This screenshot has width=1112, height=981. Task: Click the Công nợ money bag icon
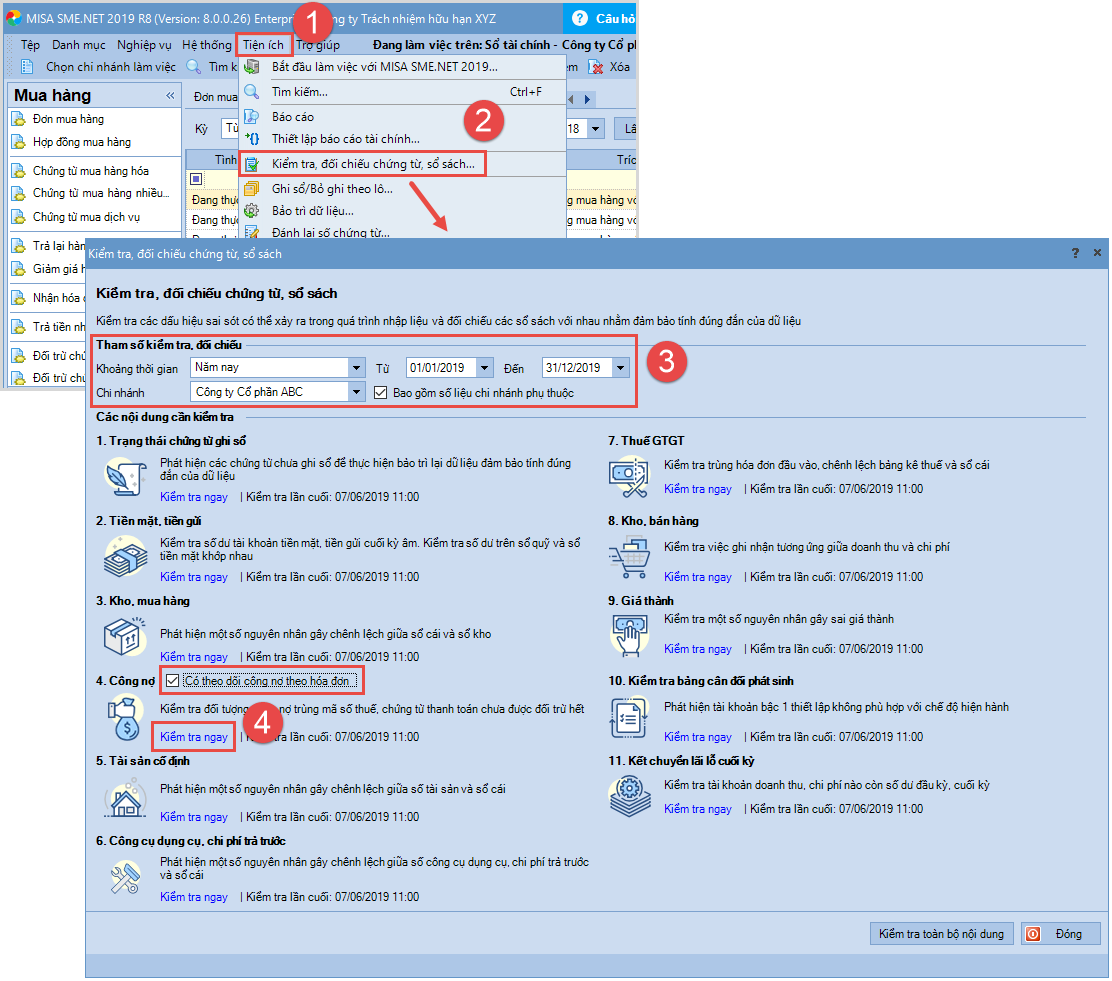click(x=126, y=717)
